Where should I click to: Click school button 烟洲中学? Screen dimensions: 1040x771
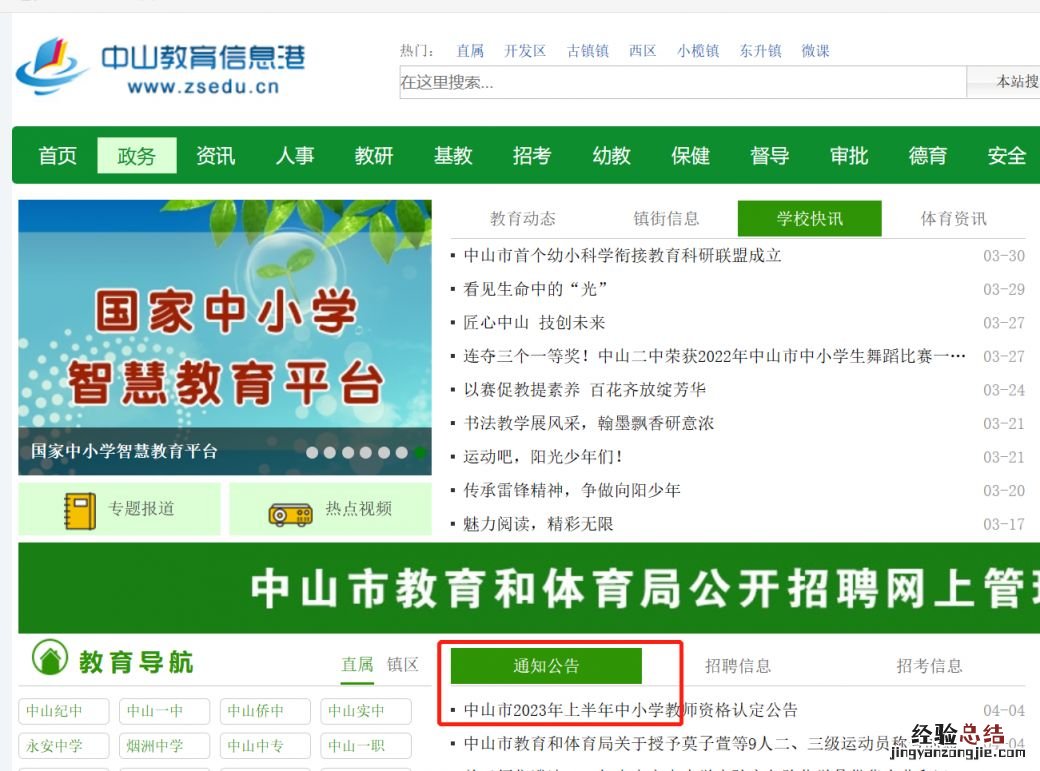pyautogui.click(x=164, y=746)
